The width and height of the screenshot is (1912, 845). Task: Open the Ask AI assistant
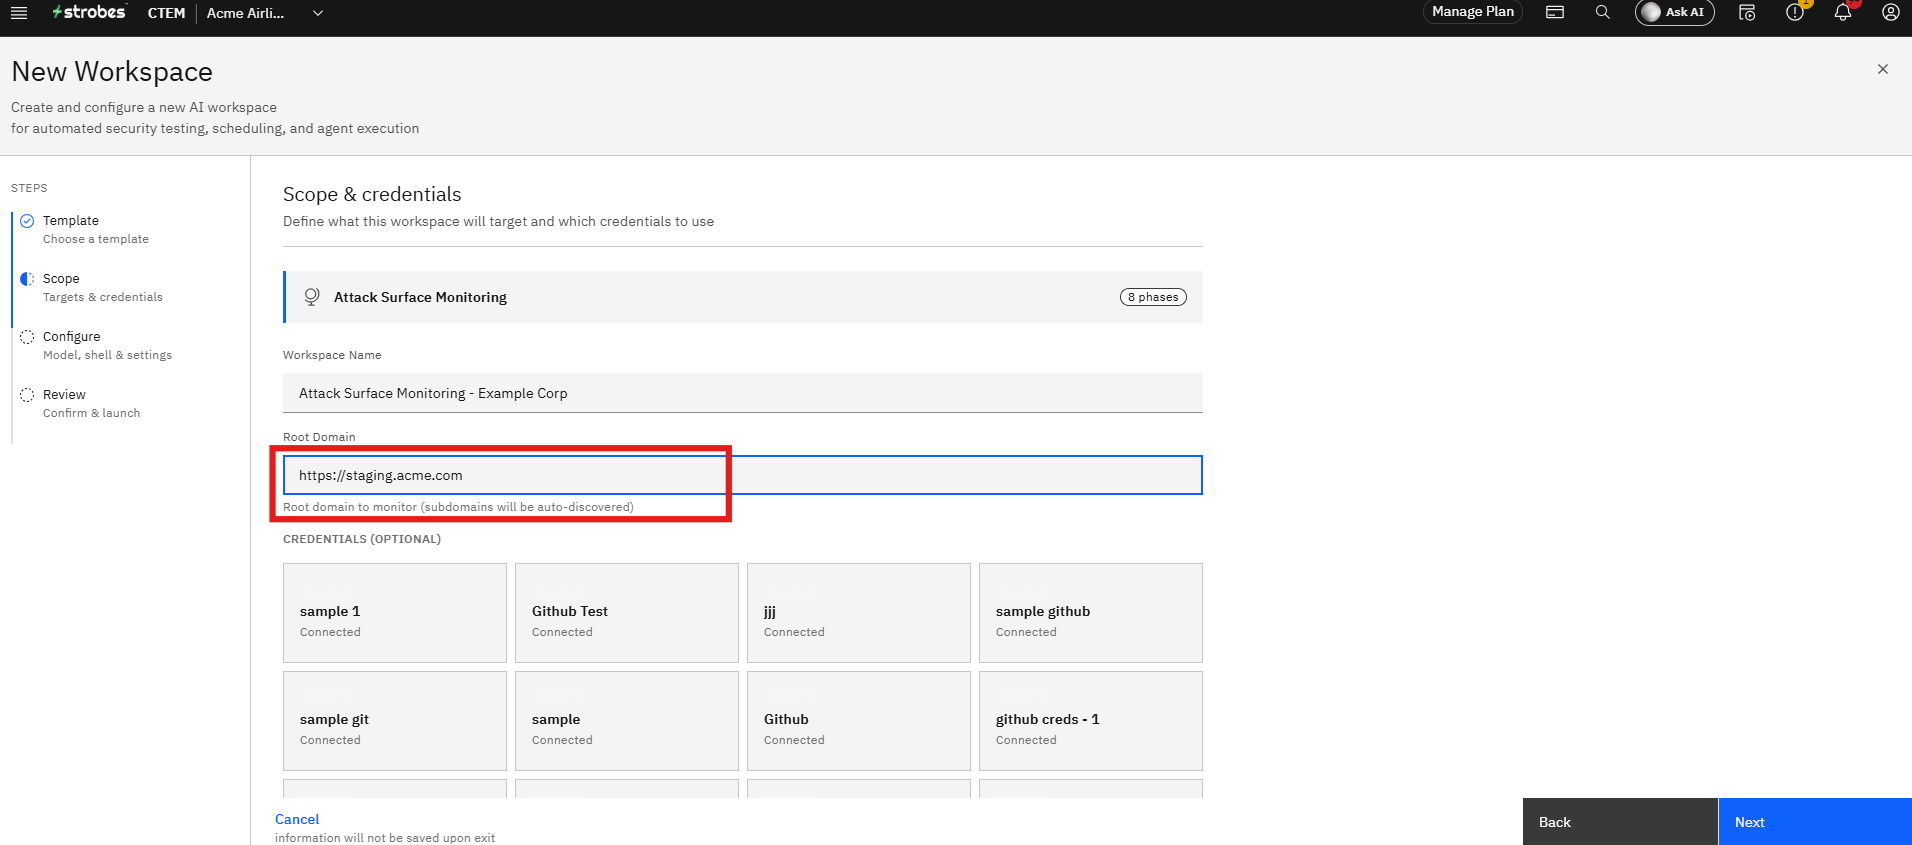tap(1675, 12)
